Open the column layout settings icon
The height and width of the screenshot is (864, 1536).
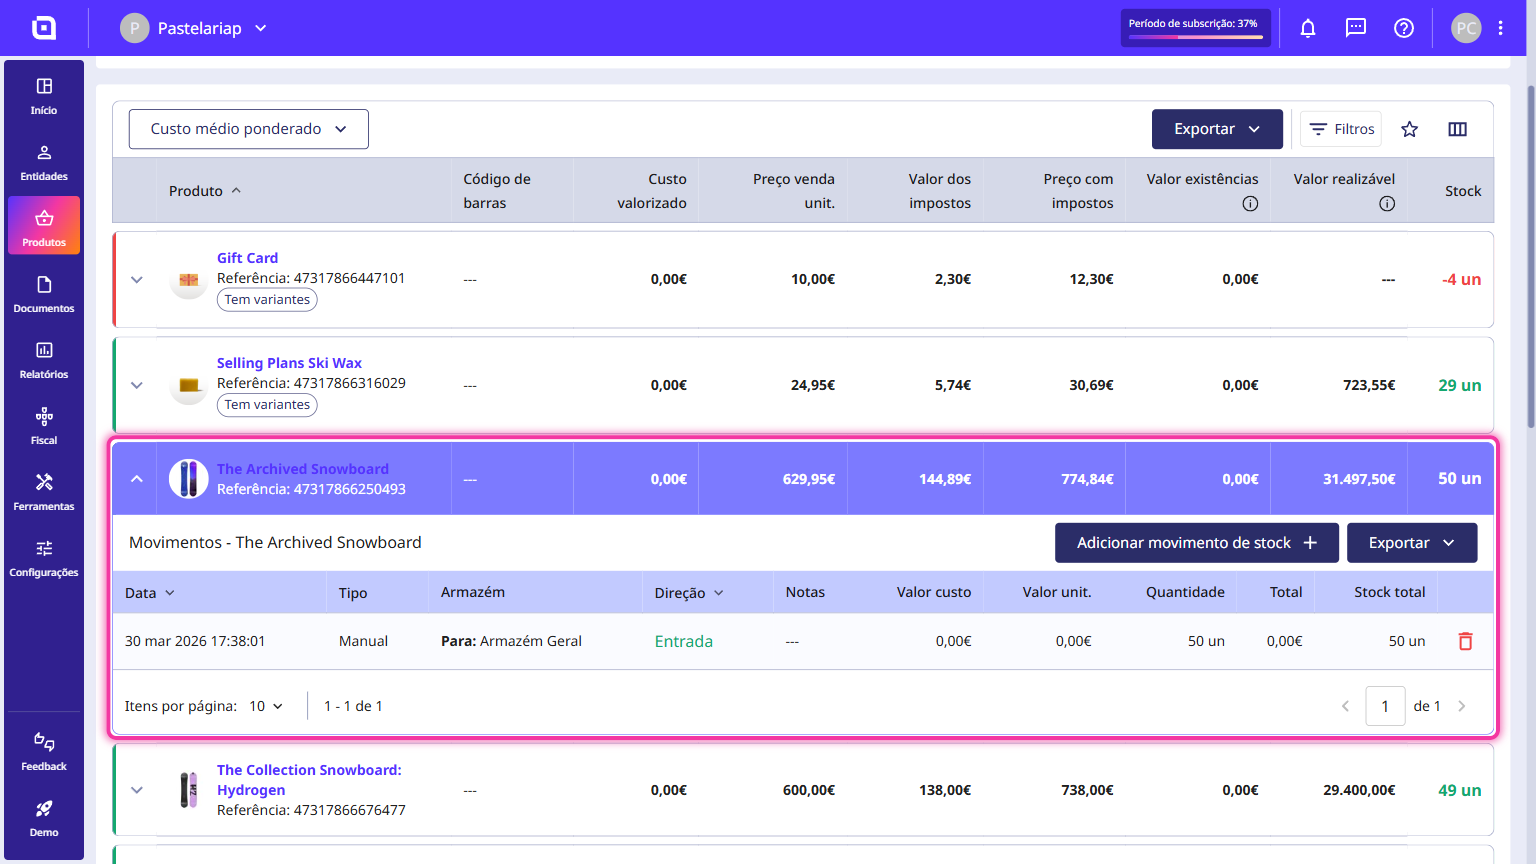[1458, 129]
